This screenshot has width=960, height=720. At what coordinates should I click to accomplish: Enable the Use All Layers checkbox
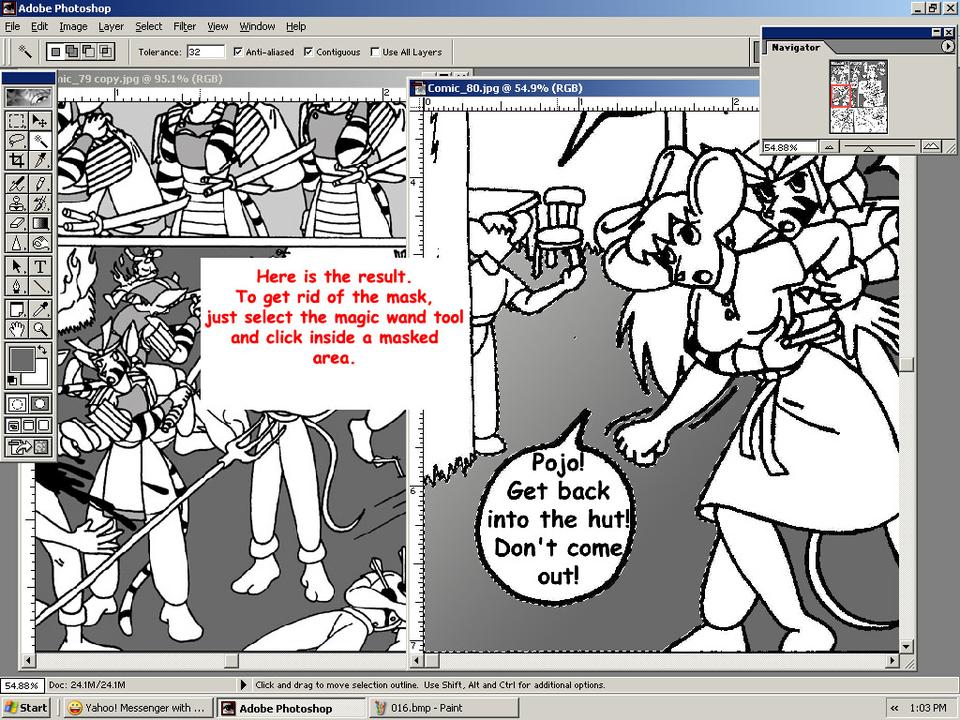(x=375, y=52)
